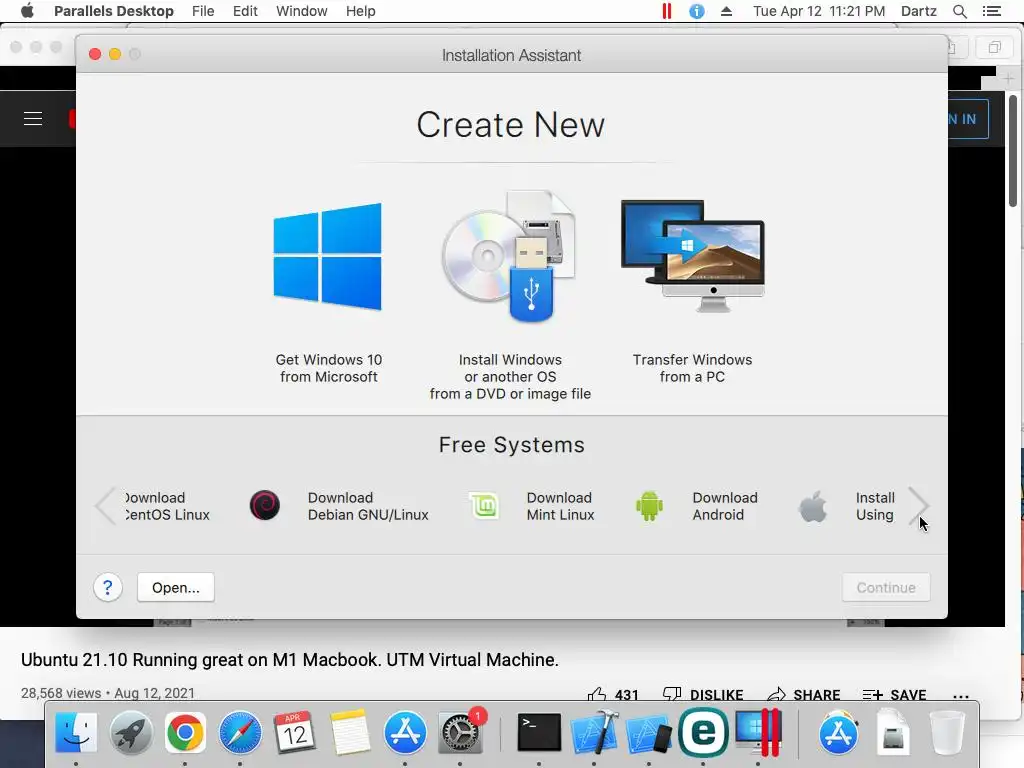Open System Preferences from the Dock
Image resolution: width=1024 pixels, height=768 pixels.
click(x=460, y=732)
